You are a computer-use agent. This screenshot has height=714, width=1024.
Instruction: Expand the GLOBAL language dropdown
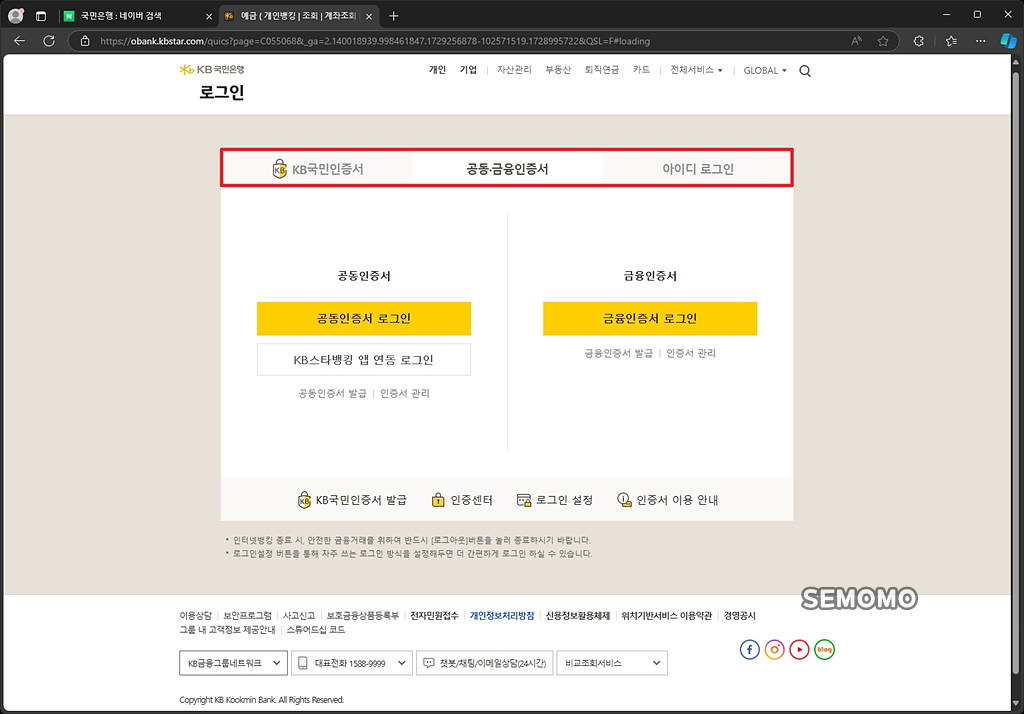coord(765,71)
